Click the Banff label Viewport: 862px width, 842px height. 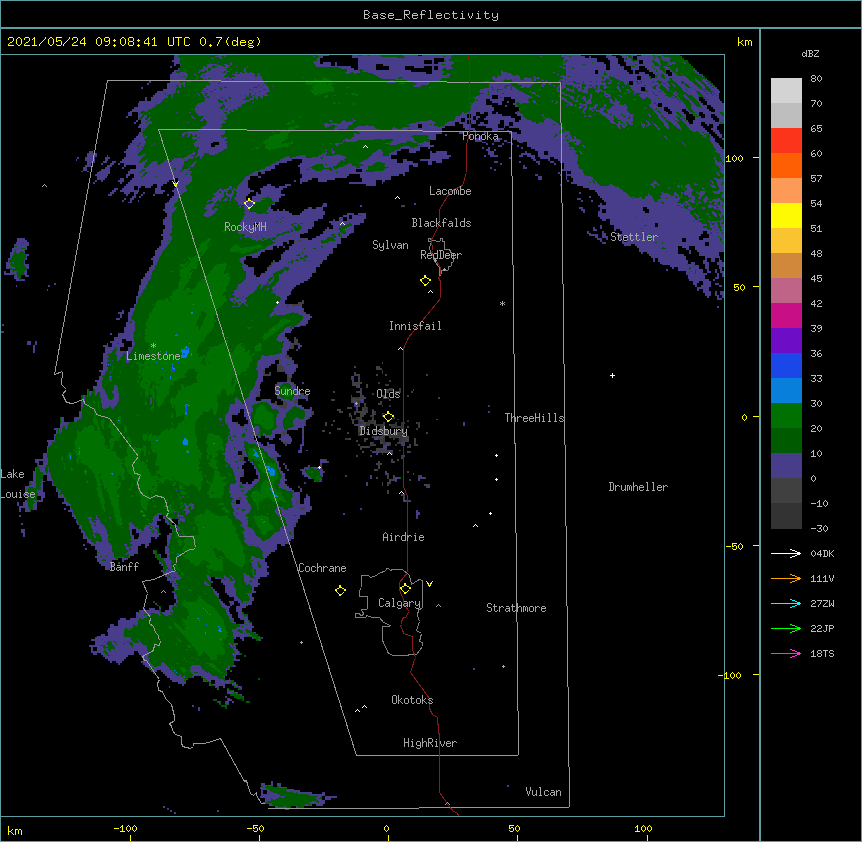tap(124, 567)
